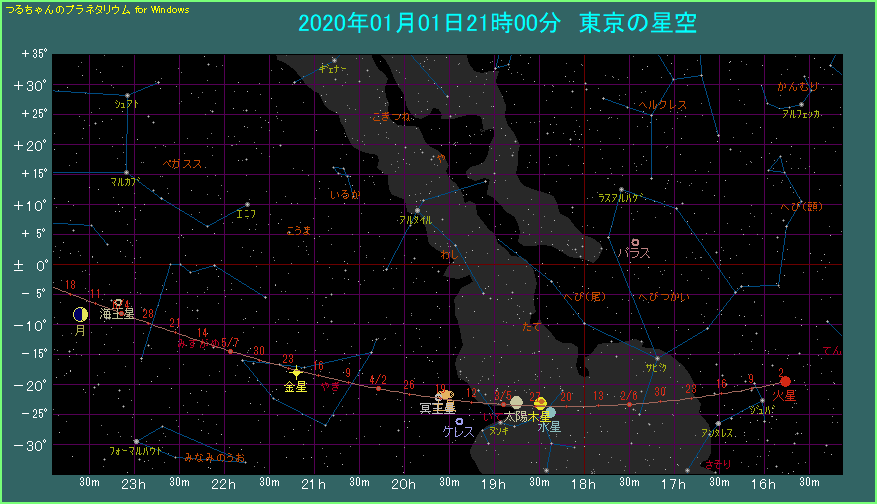The height and width of the screenshot is (504, 877).
Task: Select the pale Sun disc on the ecliptic
Action: [x=516, y=402]
